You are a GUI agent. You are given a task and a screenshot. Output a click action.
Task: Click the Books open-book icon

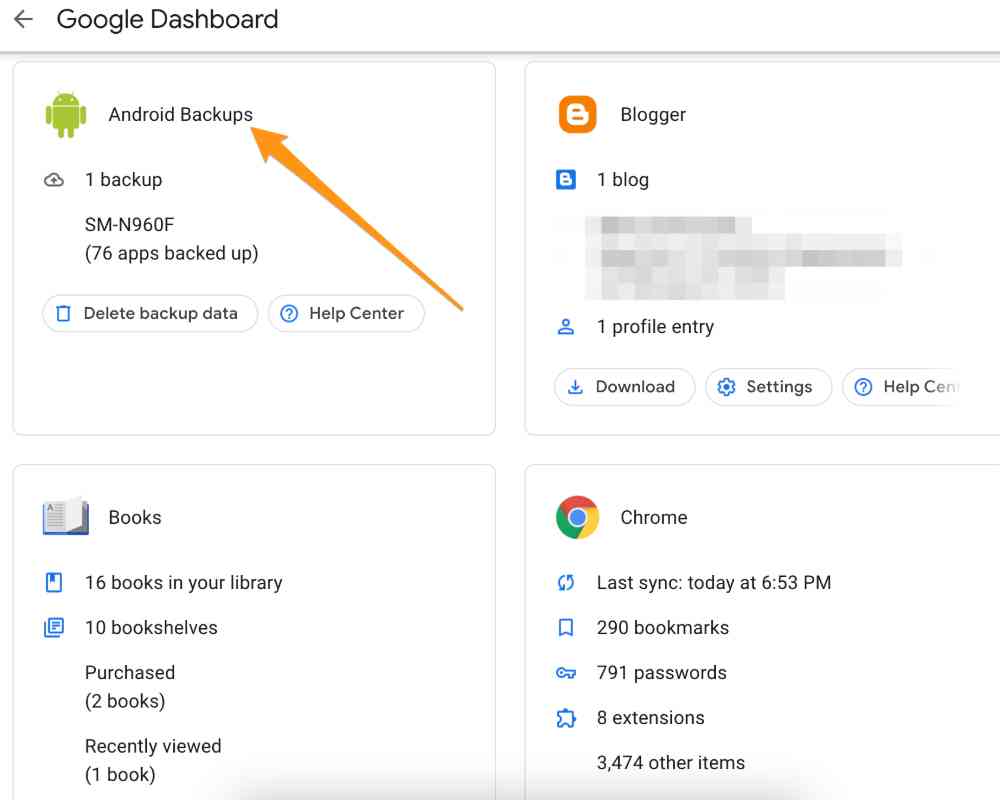click(x=66, y=516)
